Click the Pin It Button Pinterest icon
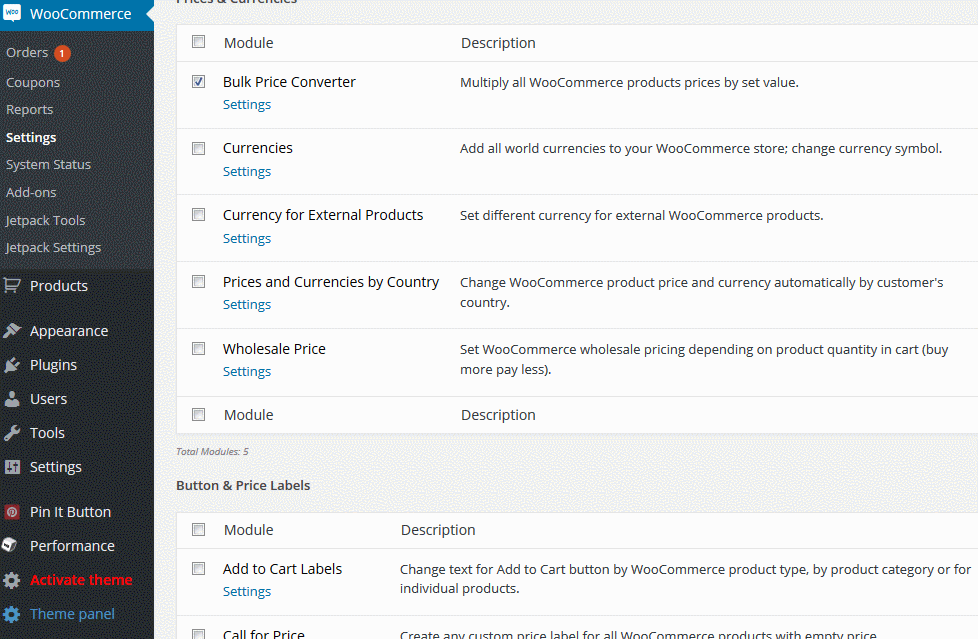 point(12,512)
